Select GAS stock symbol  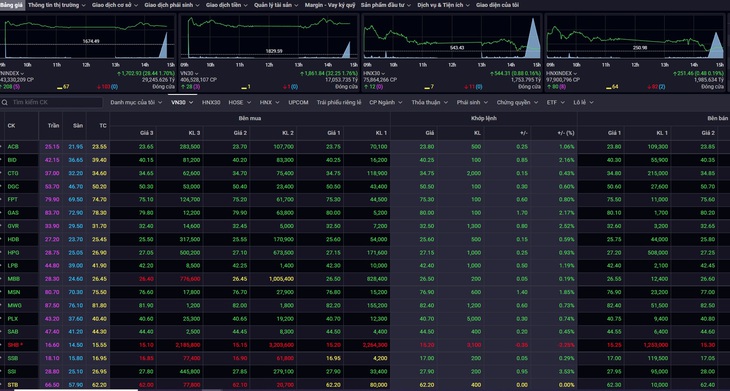coord(13,213)
